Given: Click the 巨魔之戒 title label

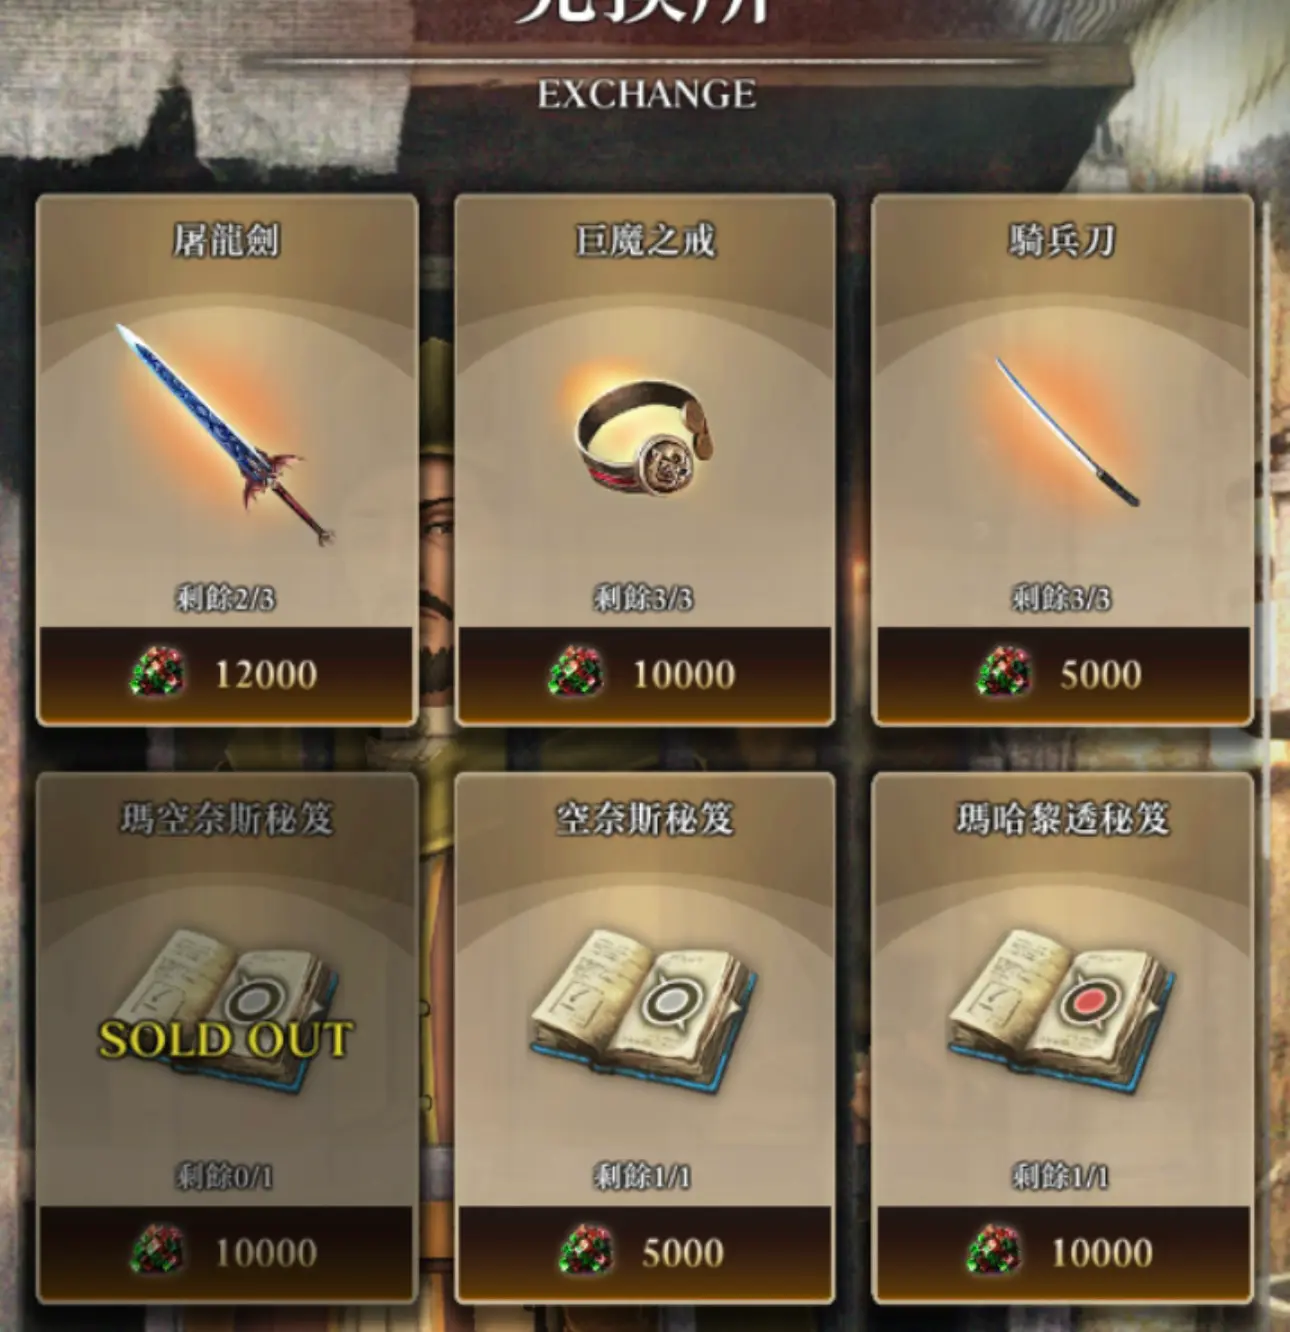Looking at the screenshot, I should [x=644, y=241].
